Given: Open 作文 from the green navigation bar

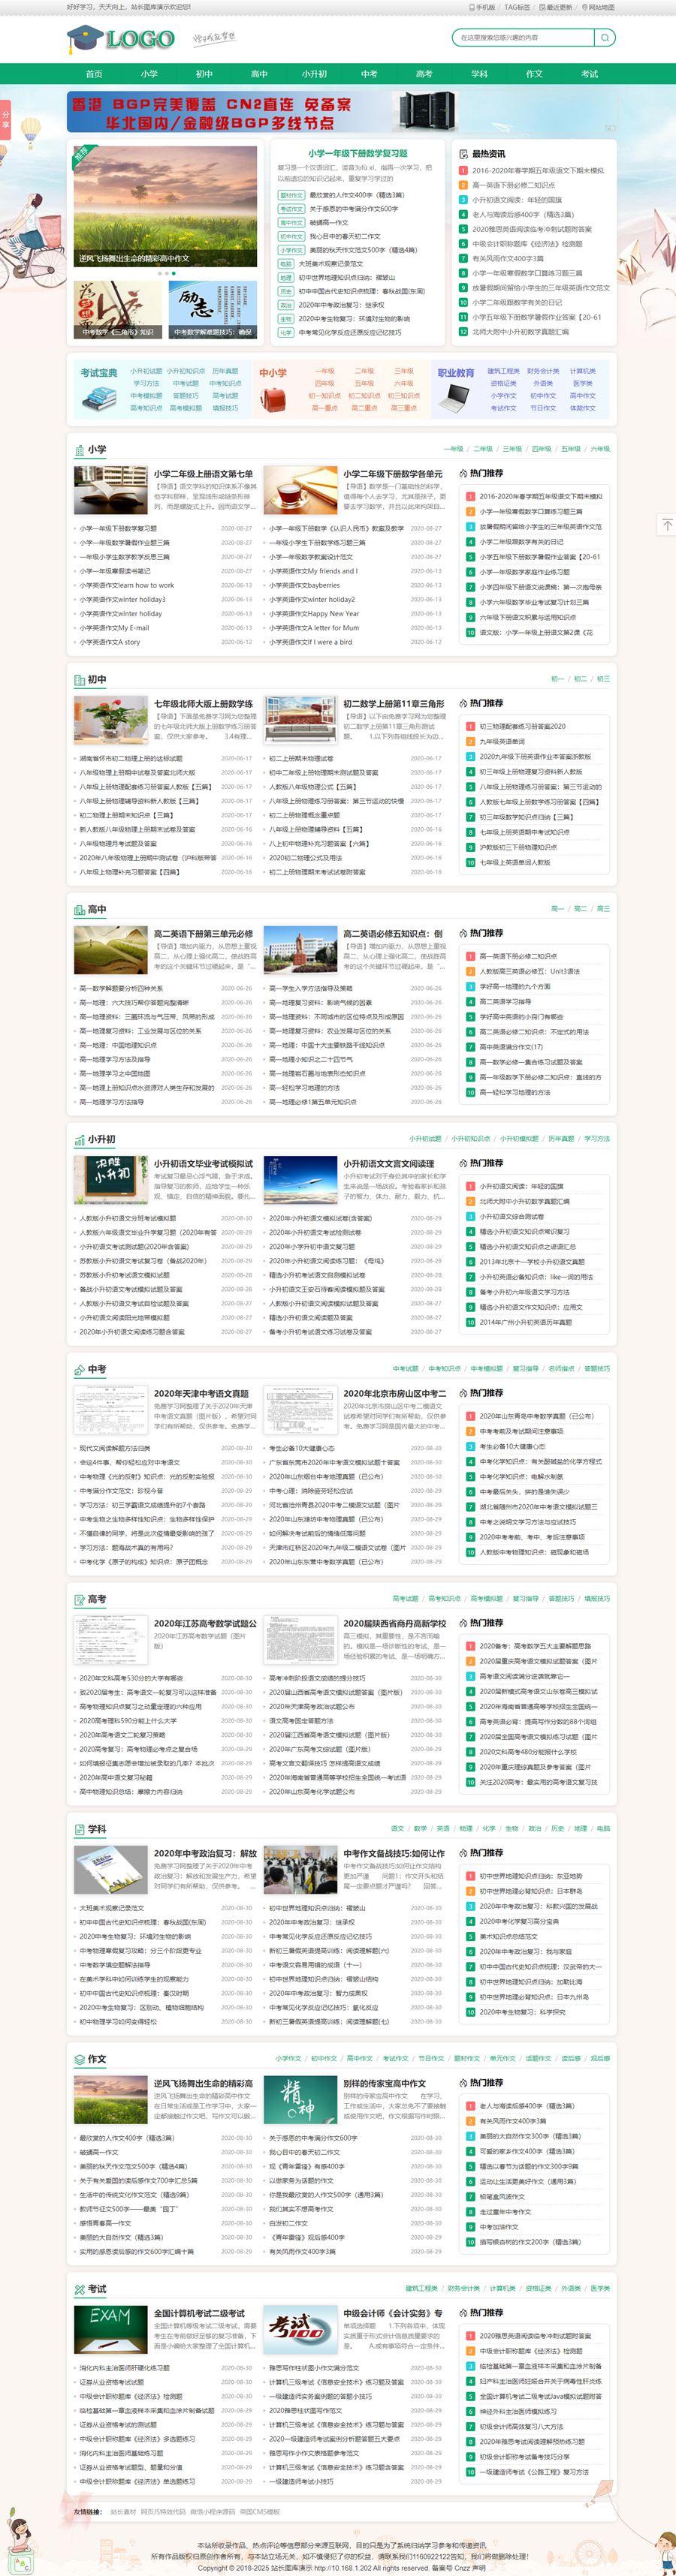Looking at the screenshot, I should pyautogui.click(x=534, y=74).
